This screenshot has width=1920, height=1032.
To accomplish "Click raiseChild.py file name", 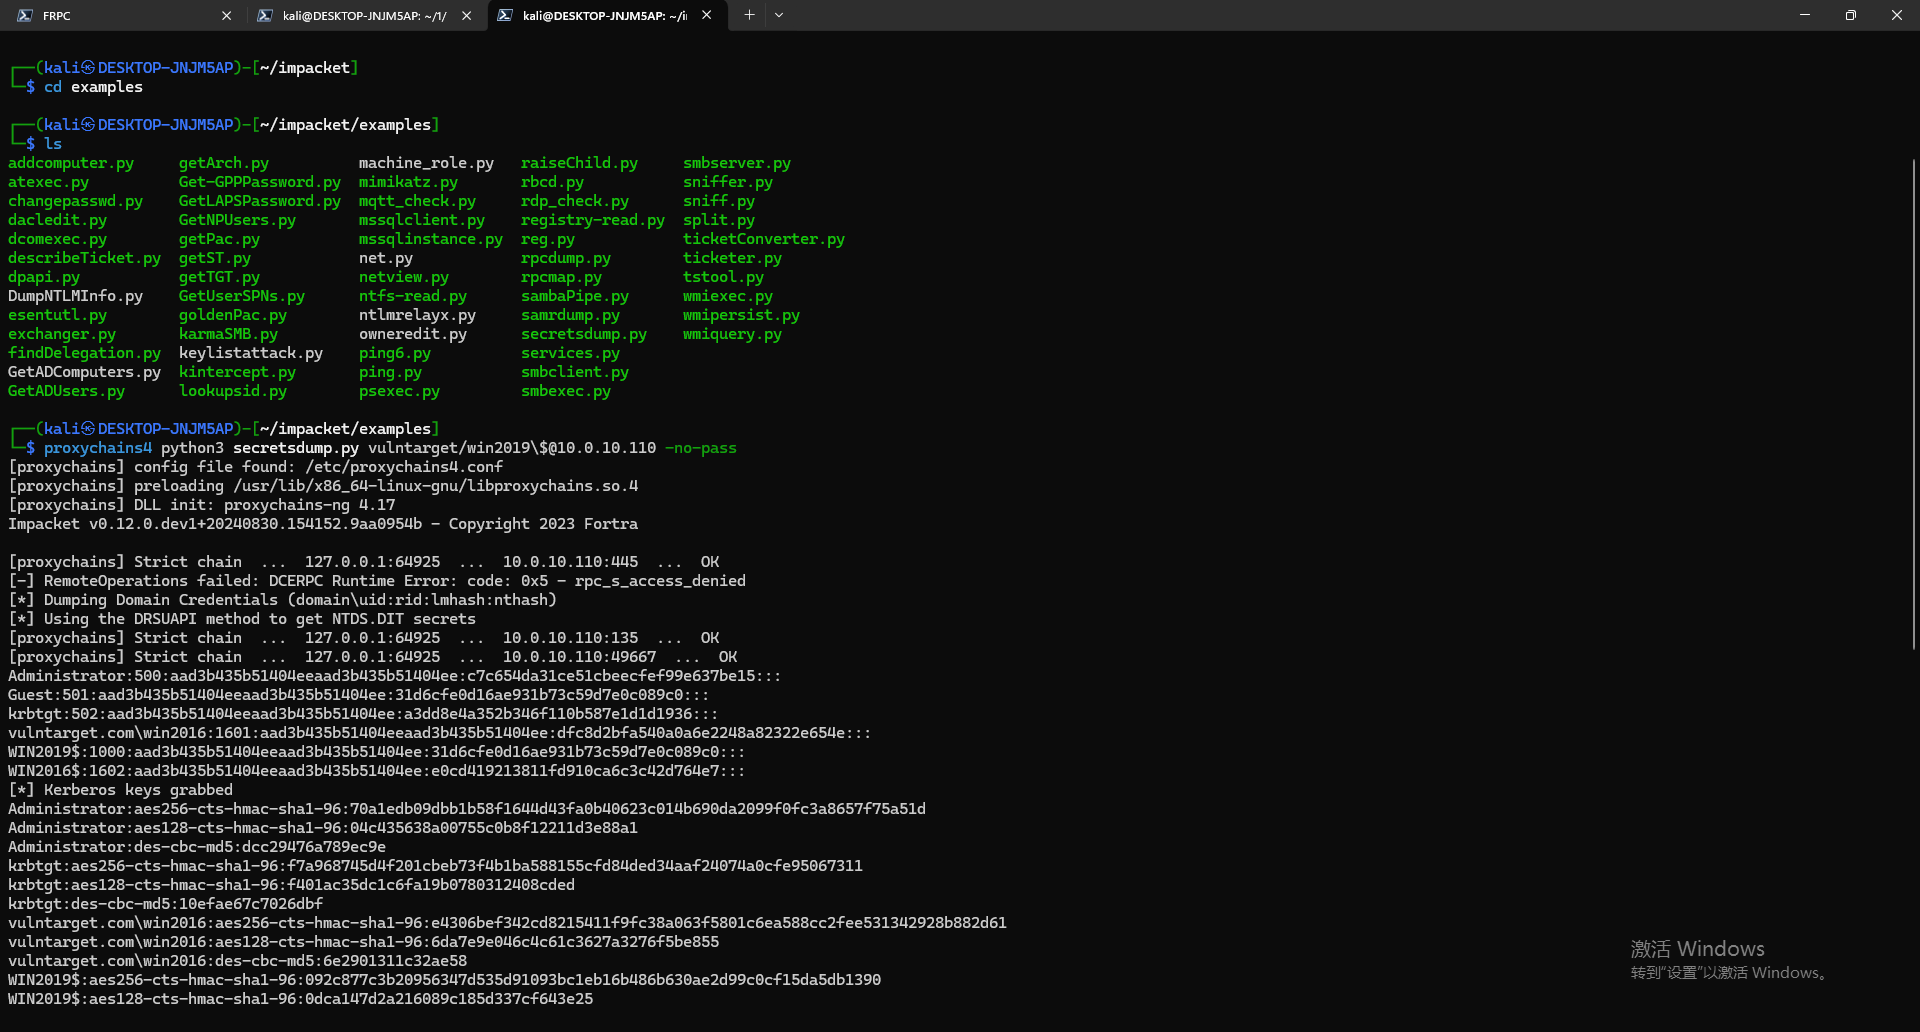I will pyautogui.click(x=580, y=163).
